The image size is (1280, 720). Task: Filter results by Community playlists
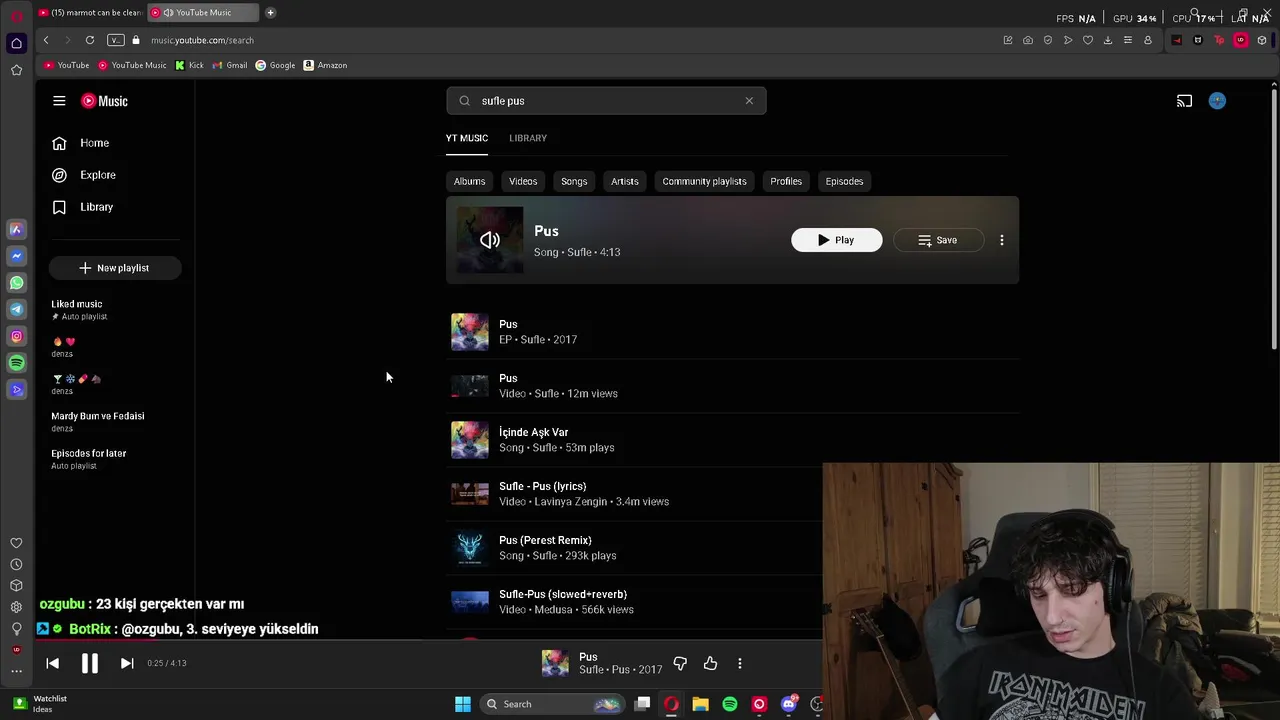[x=704, y=181]
